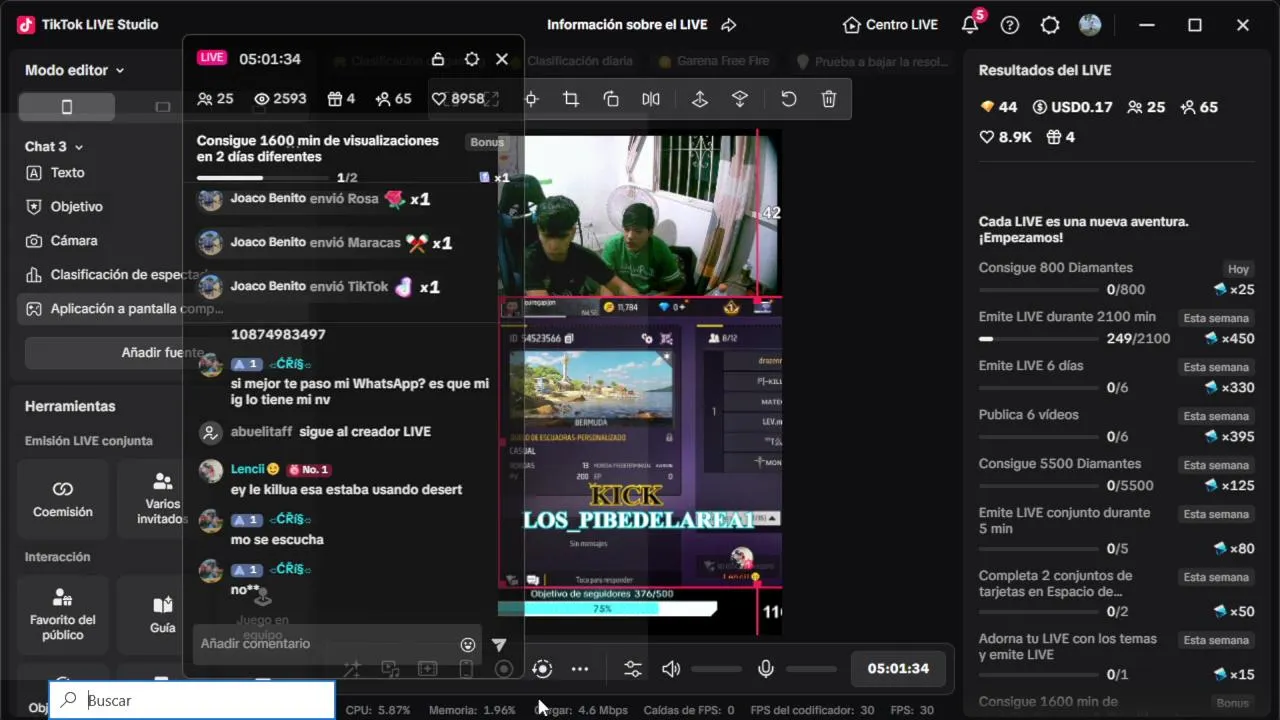Close the floating chat overlay
The height and width of the screenshot is (720, 1280).
pos(502,59)
